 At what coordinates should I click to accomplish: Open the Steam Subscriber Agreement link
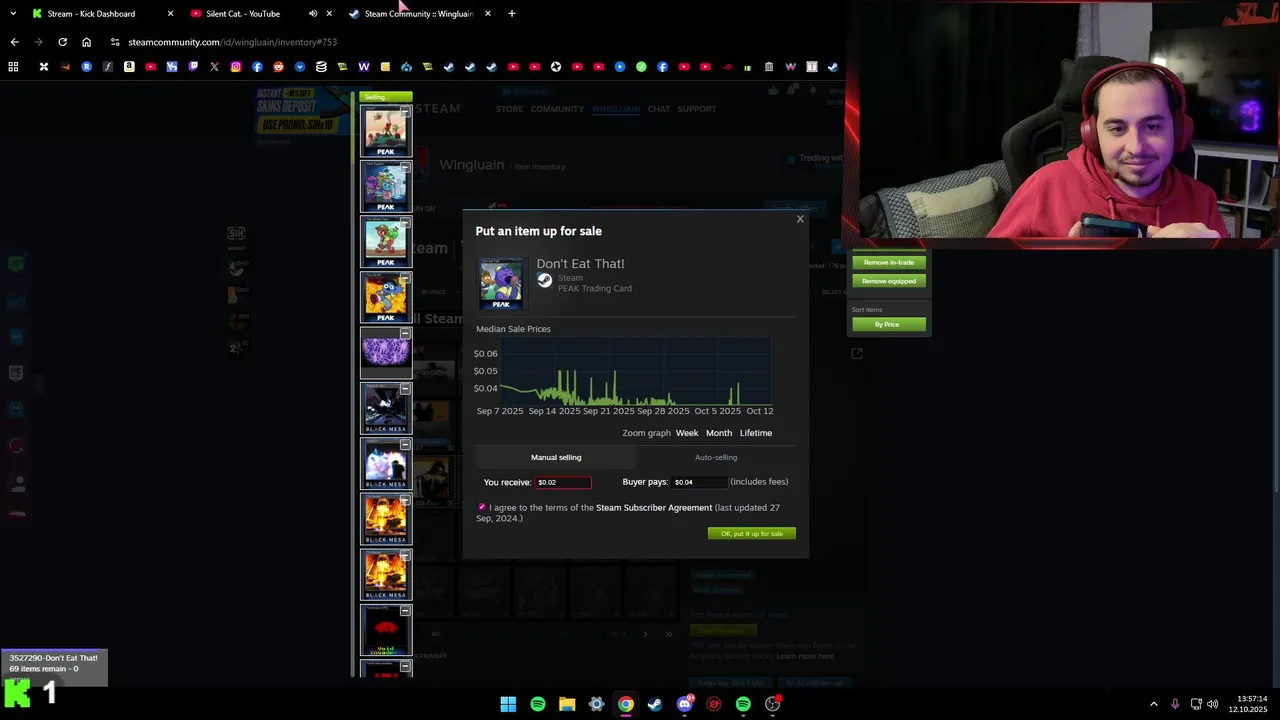654,507
